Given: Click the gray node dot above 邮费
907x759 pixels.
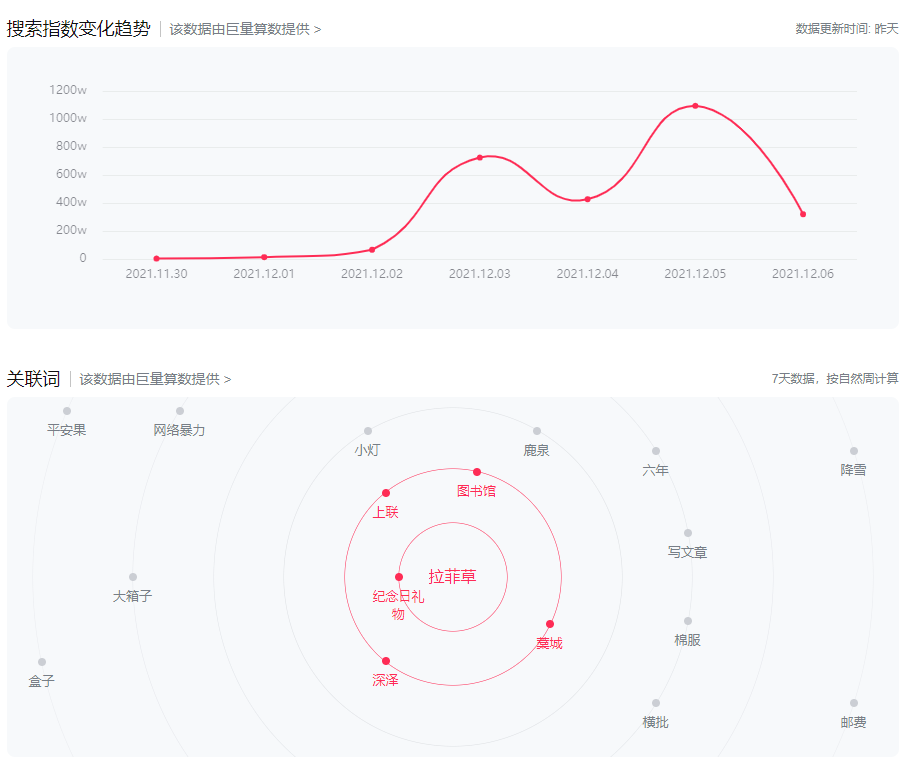Looking at the screenshot, I should (x=854, y=703).
